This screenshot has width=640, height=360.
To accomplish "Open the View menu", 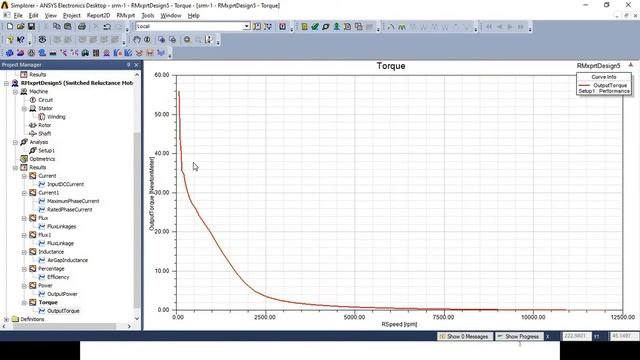I will [x=51, y=16].
